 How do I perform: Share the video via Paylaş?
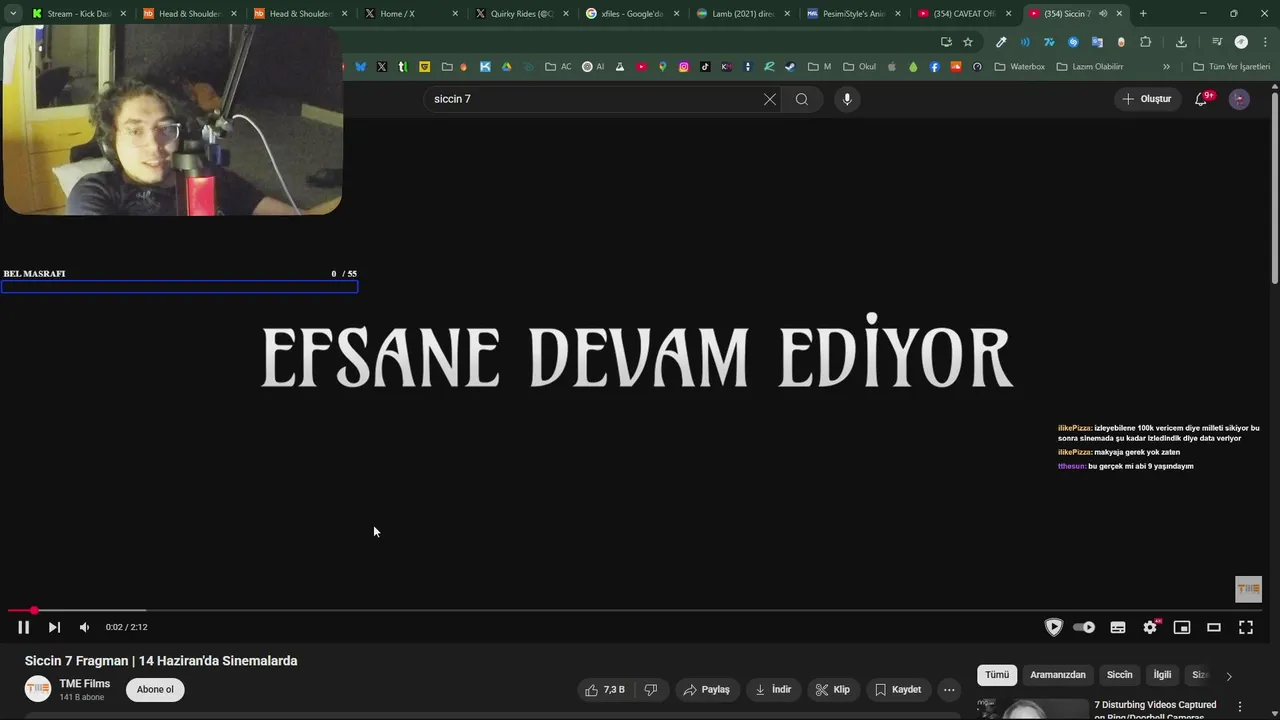click(706, 690)
